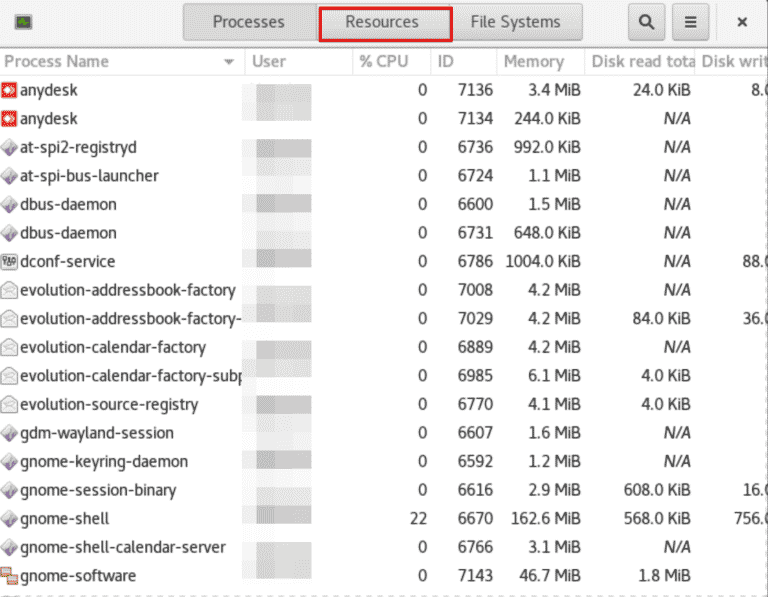Image resolution: width=768 pixels, height=597 pixels.
Task: Click the anydesk icon for ID 7136
Action: tap(9, 90)
